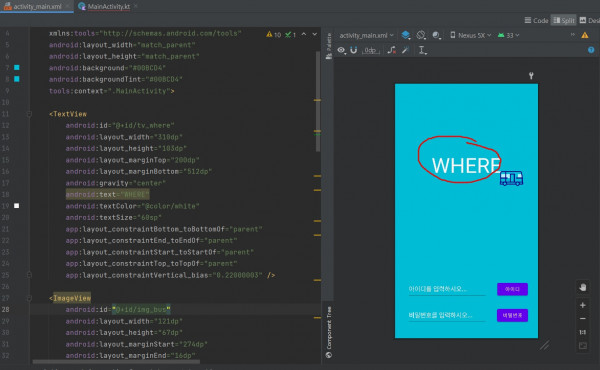
Task: Switch to Code view mode
Action: coord(536,20)
